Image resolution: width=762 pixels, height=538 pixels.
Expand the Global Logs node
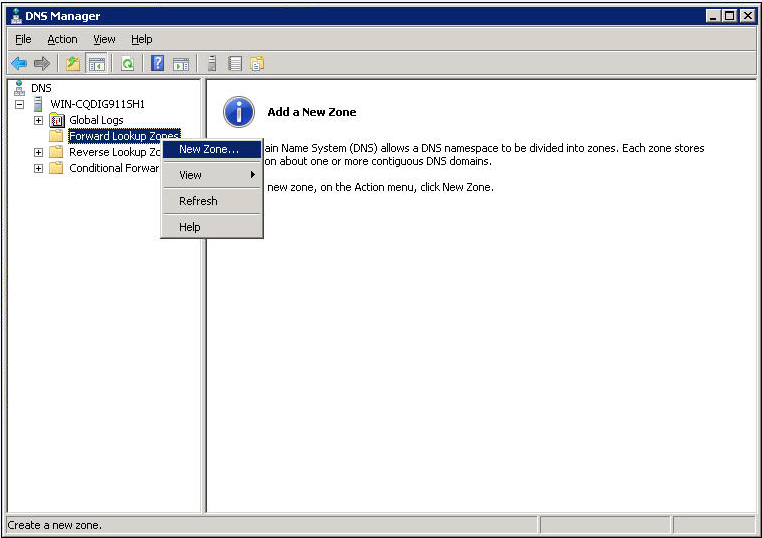tap(38, 121)
